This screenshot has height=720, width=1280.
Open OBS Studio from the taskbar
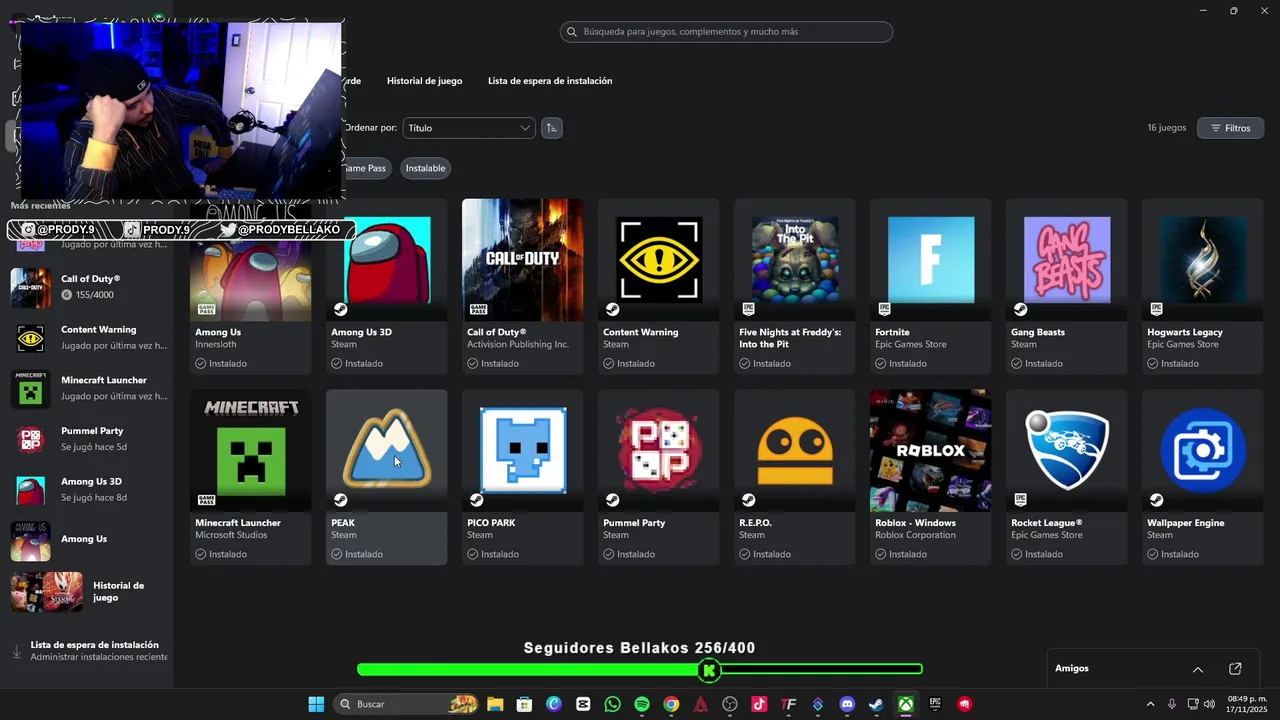point(730,704)
